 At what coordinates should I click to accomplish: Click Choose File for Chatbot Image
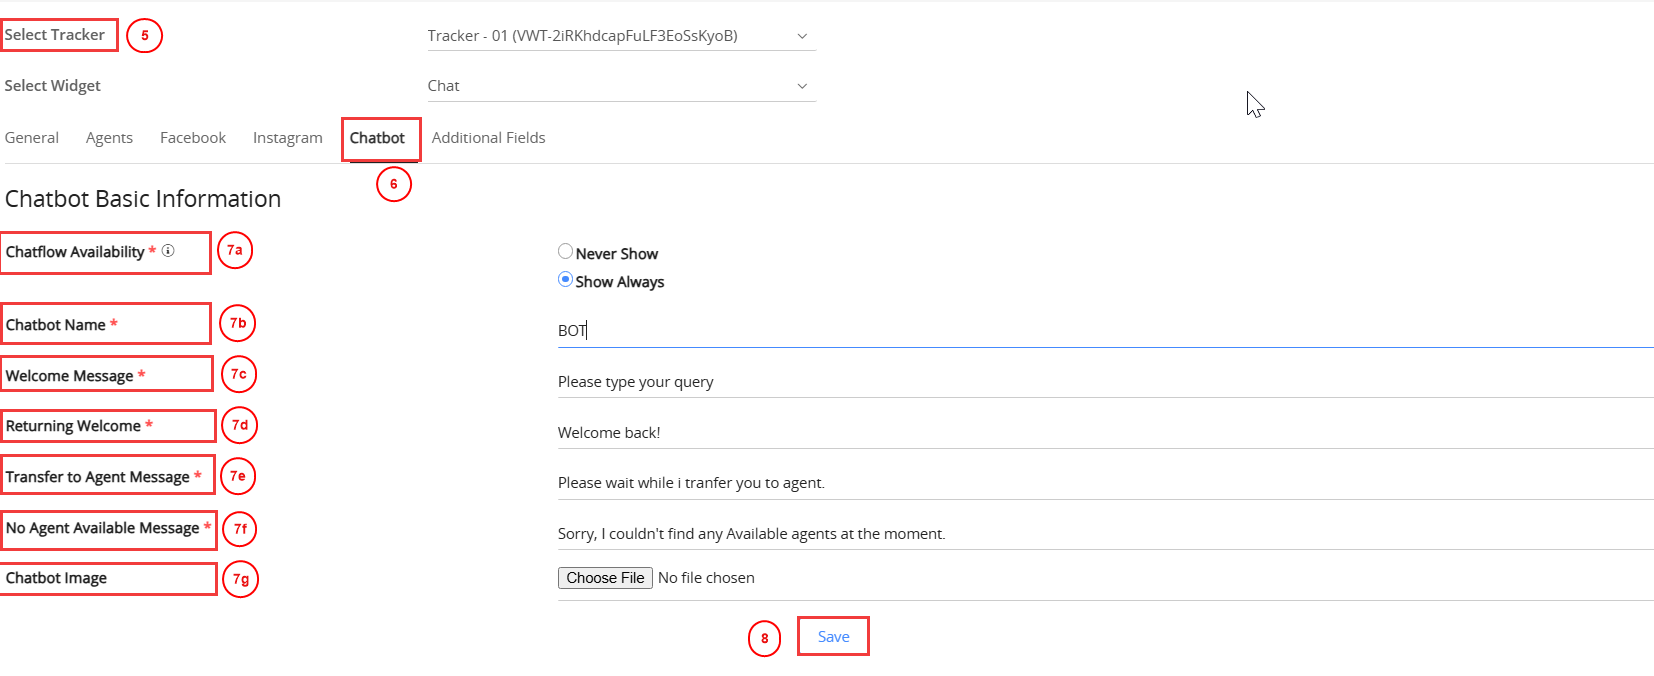pyautogui.click(x=605, y=578)
